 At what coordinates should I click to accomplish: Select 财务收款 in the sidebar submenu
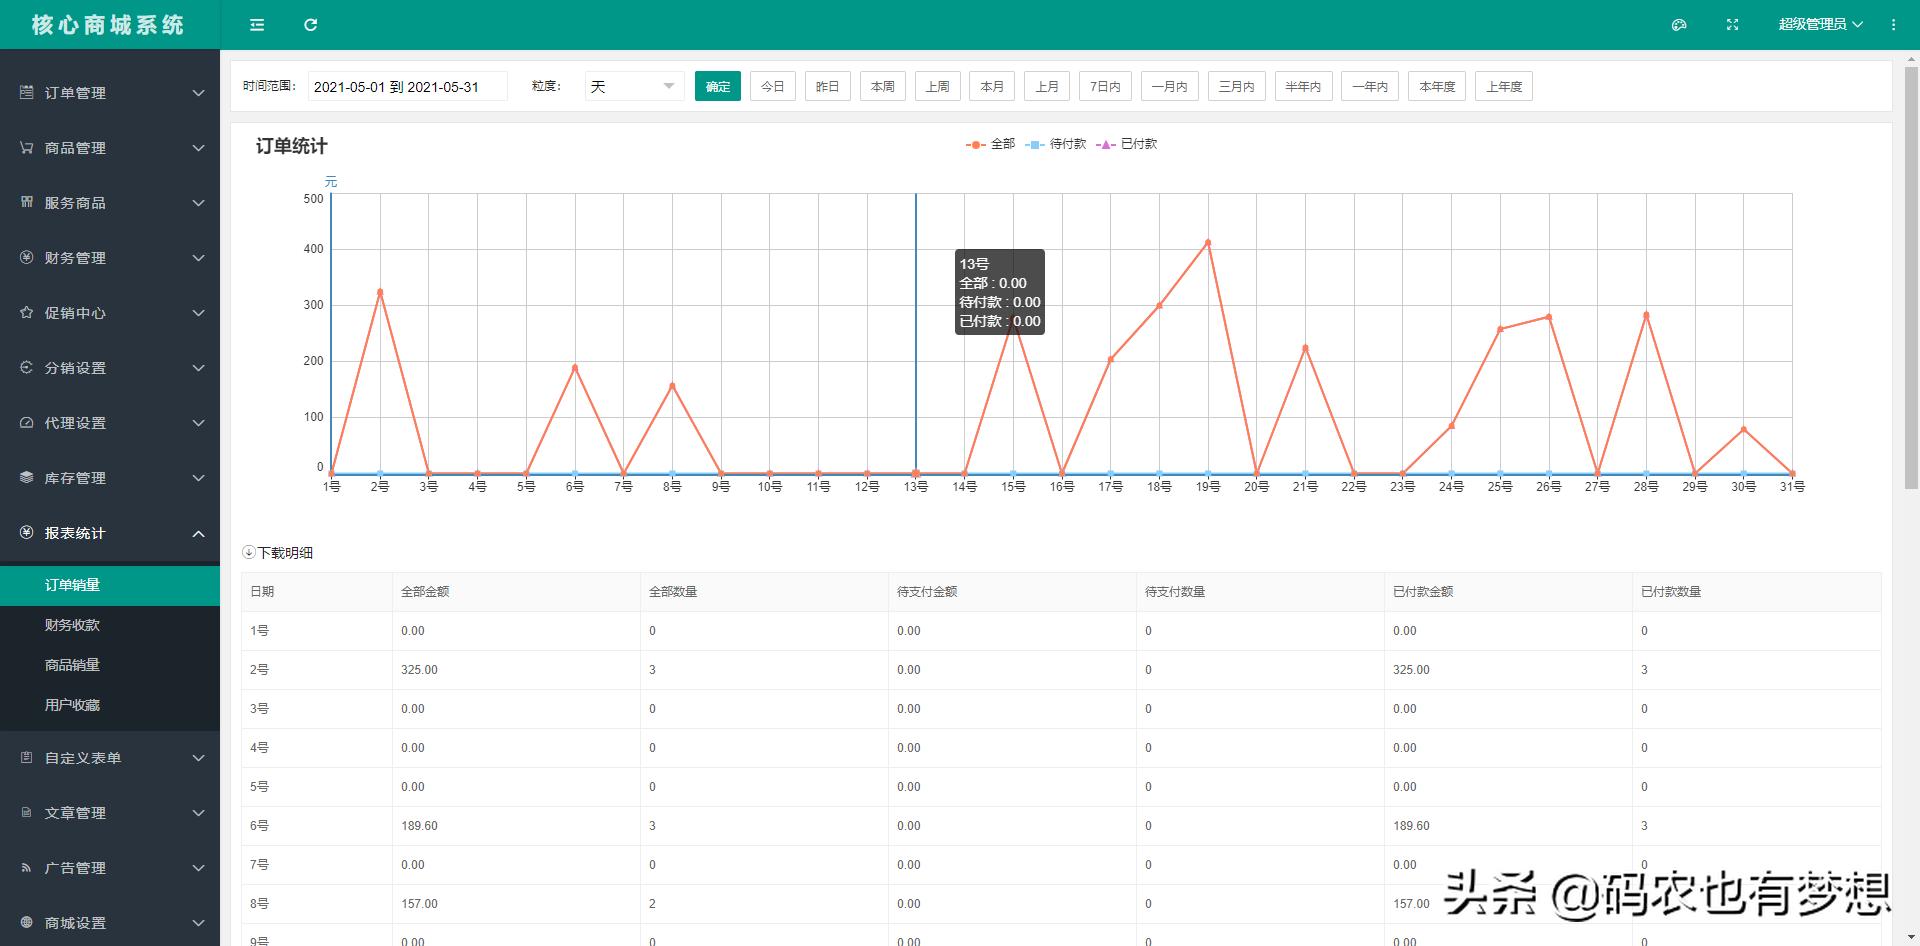pyautogui.click(x=72, y=625)
